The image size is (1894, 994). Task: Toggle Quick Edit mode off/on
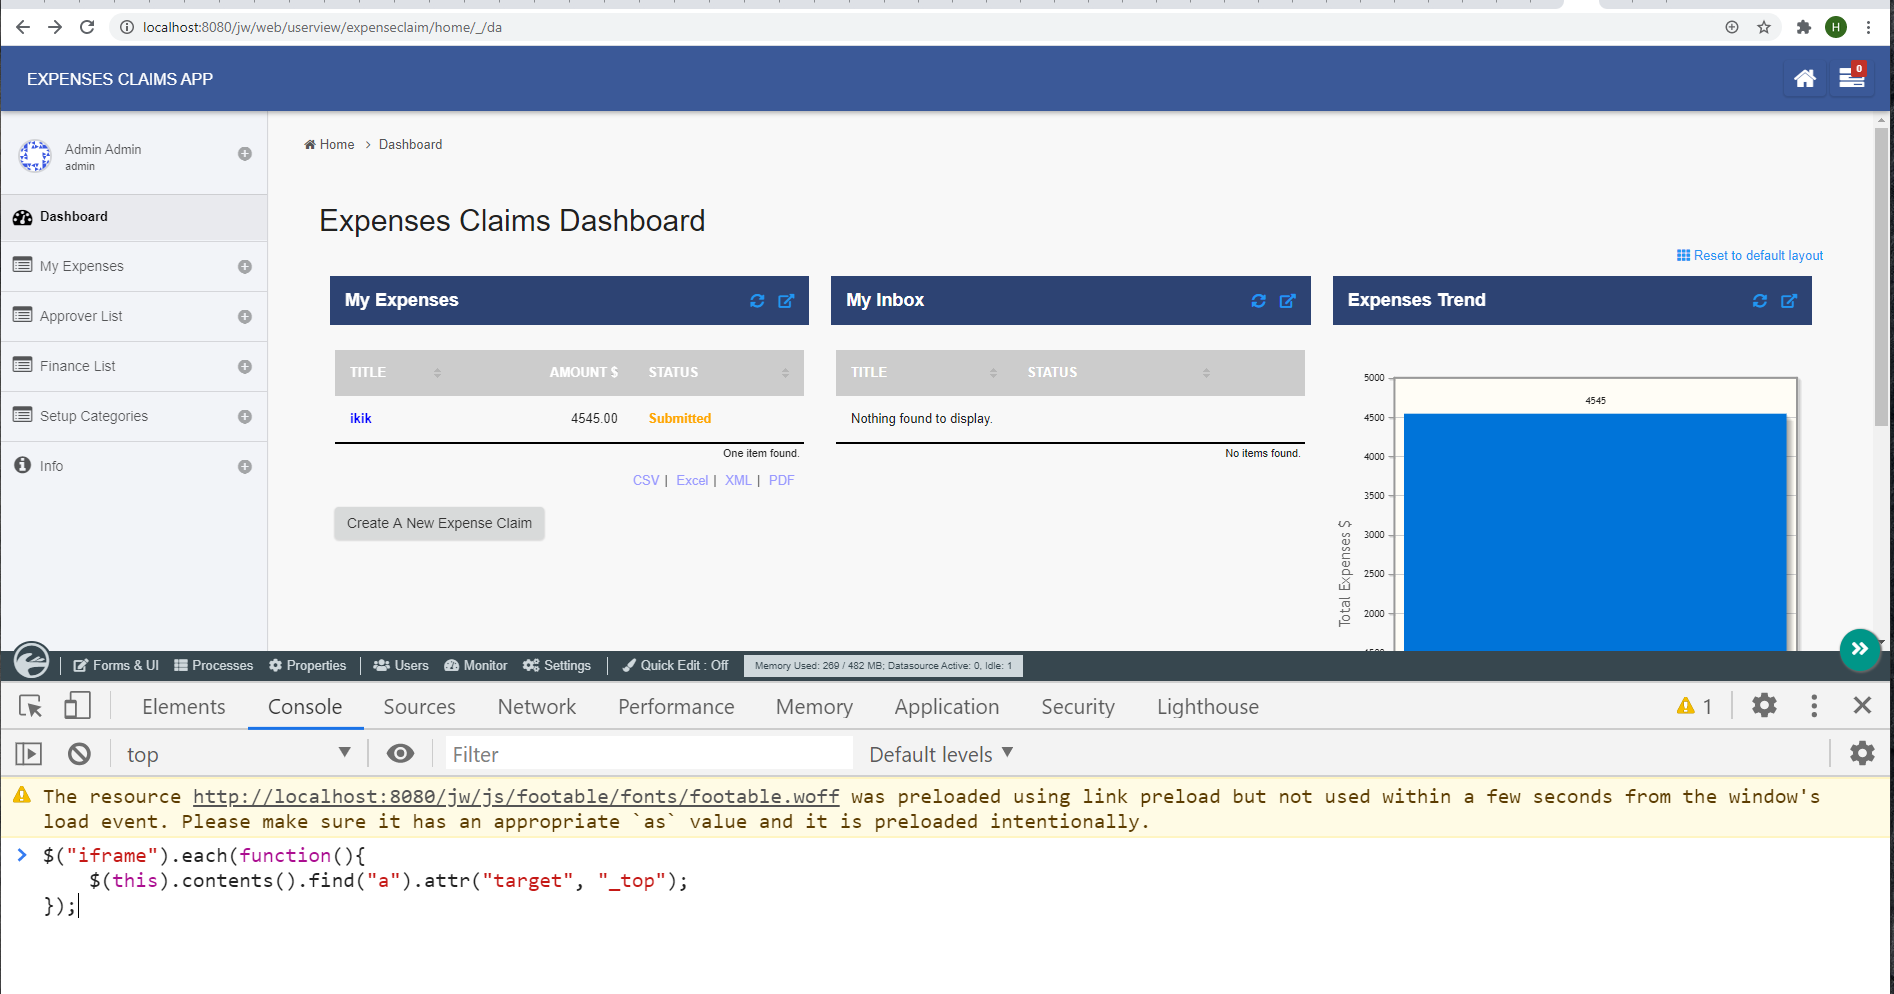coord(676,666)
